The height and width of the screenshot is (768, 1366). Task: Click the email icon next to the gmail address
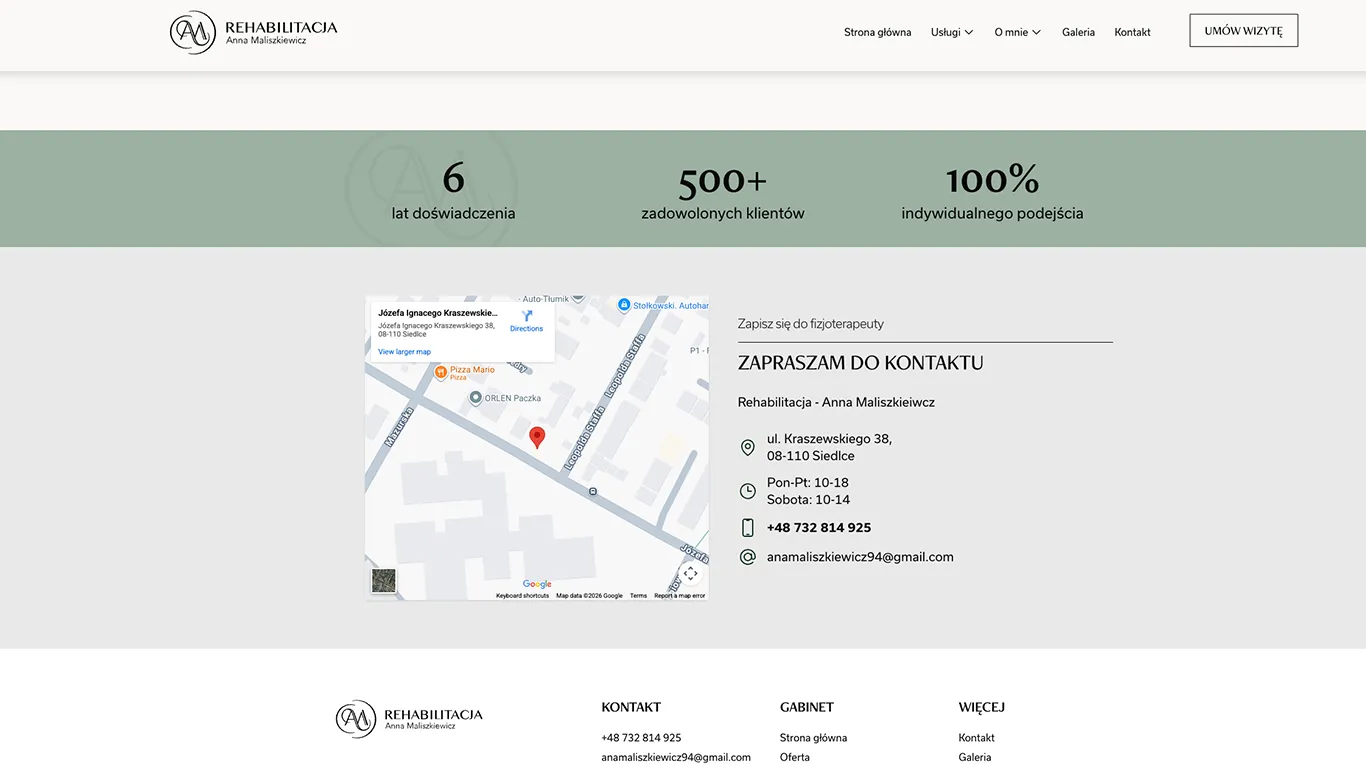[747, 556]
